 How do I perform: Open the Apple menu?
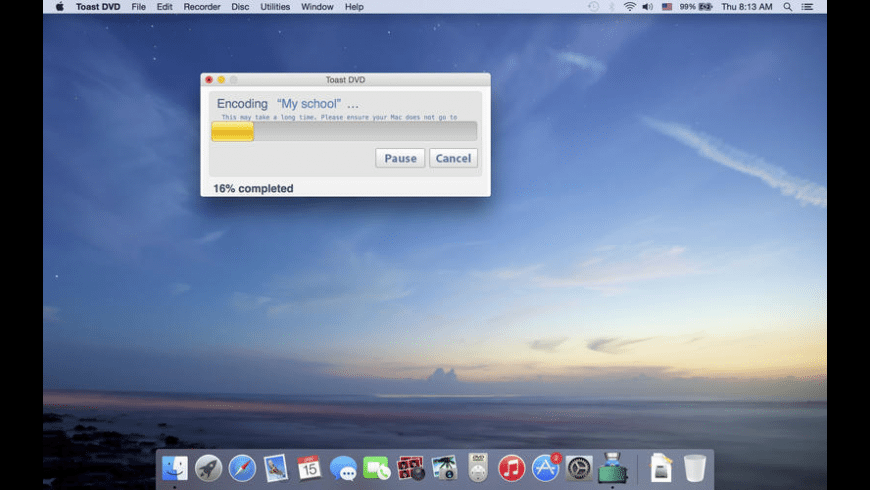tap(59, 7)
